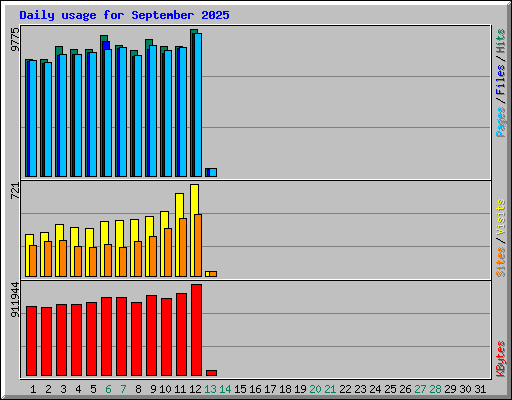Click the 911944 axis maximum label

point(15,299)
